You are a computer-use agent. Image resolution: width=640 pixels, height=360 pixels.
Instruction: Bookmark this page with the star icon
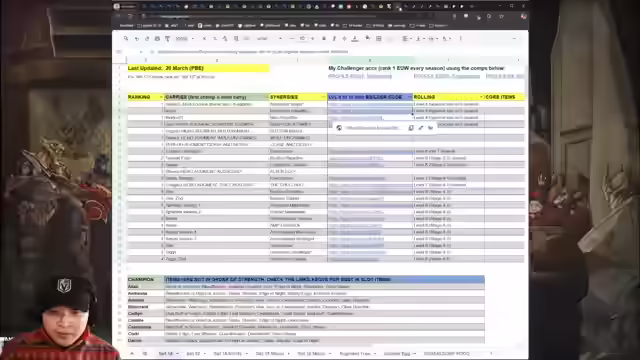pos(501,16)
